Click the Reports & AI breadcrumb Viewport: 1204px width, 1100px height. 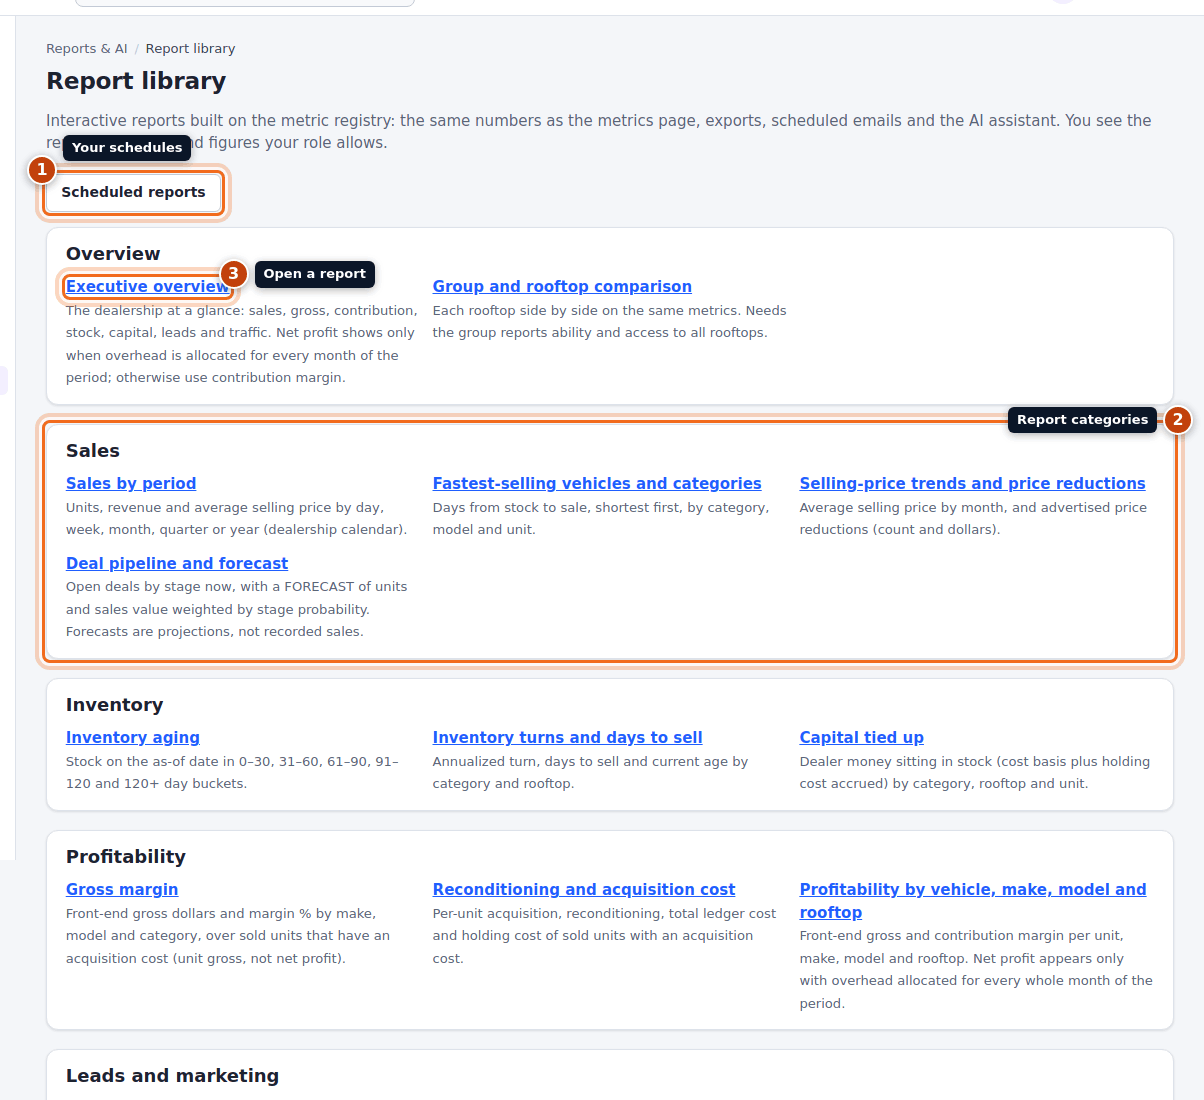pyautogui.click(x=87, y=48)
